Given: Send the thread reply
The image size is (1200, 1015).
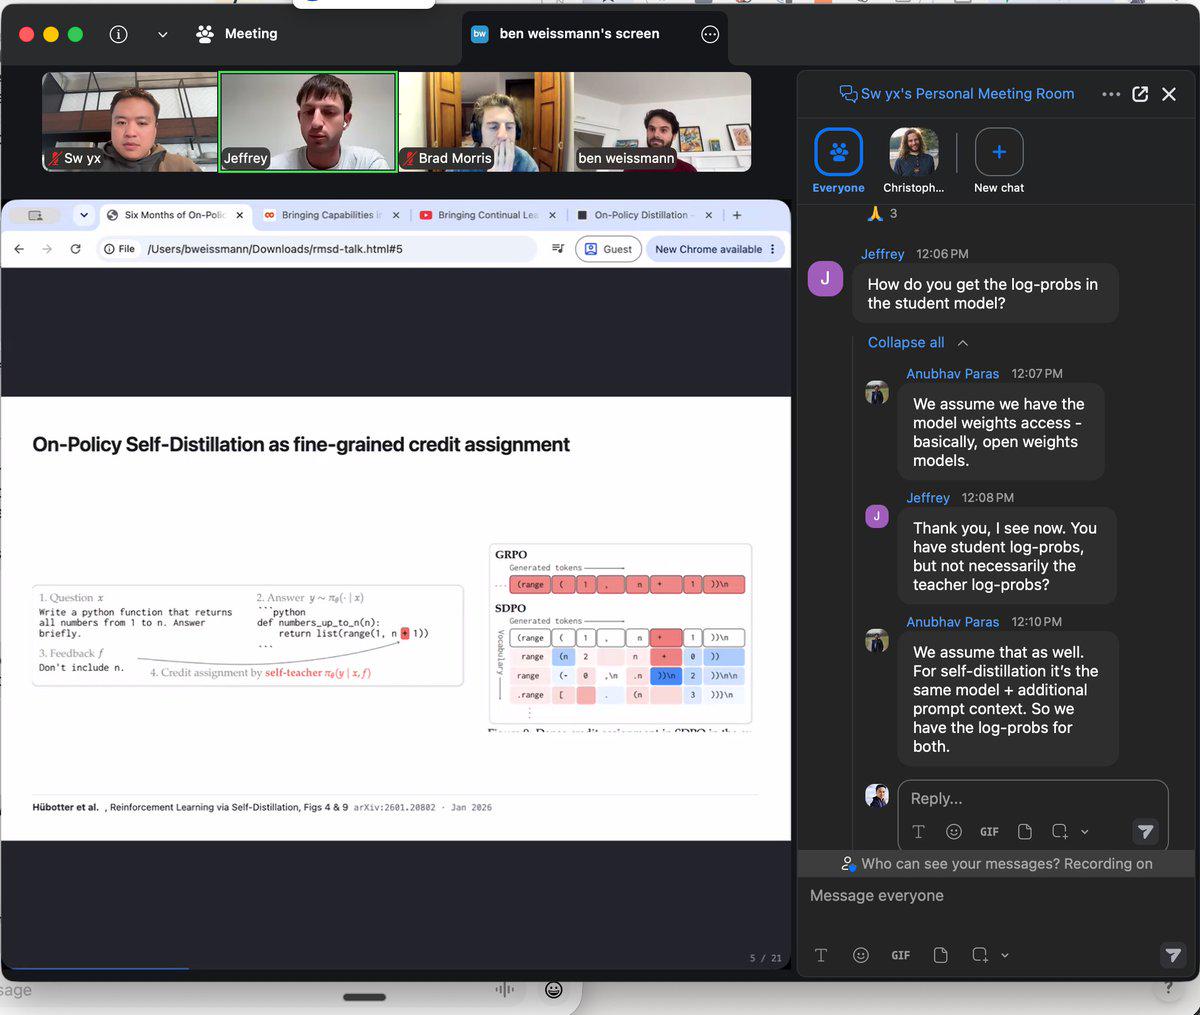Looking at the screenshot, I should pyautogui.click(x=1145, y=831).
